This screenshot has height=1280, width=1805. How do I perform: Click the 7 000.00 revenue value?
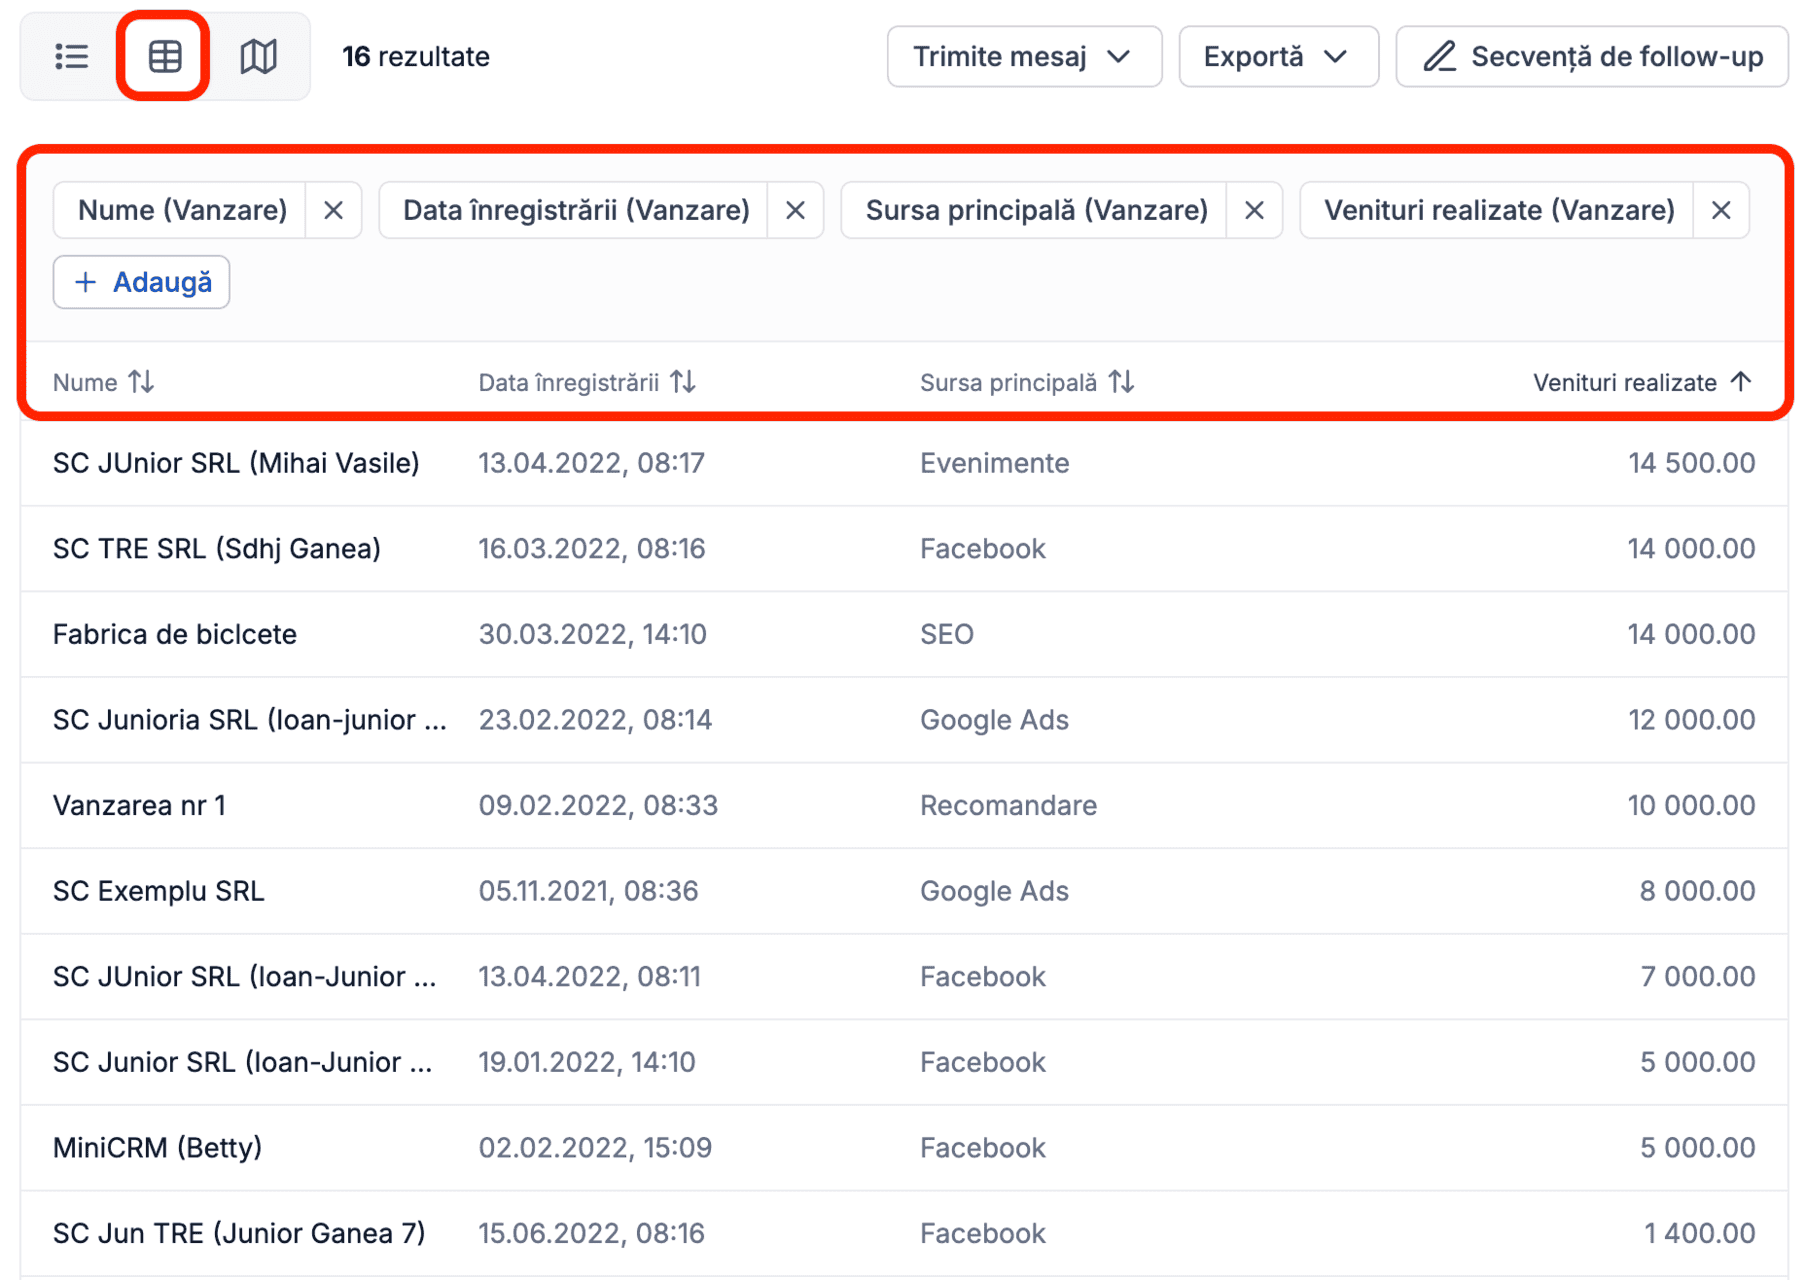point(1697,976)
